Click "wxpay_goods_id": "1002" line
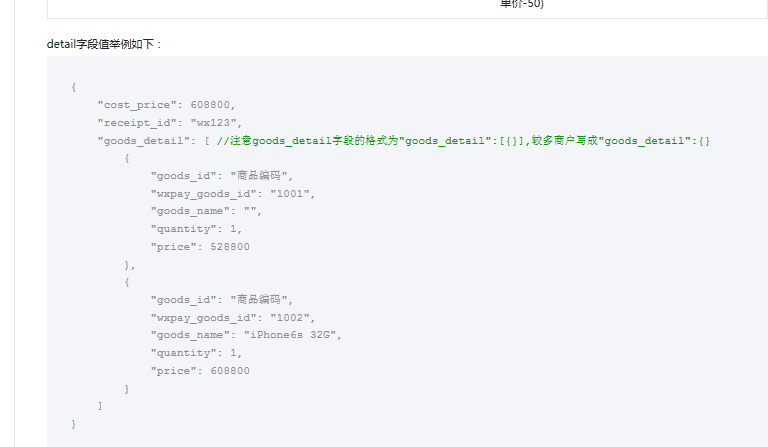The height and width of the screenshot is (447, 768). 233,318
